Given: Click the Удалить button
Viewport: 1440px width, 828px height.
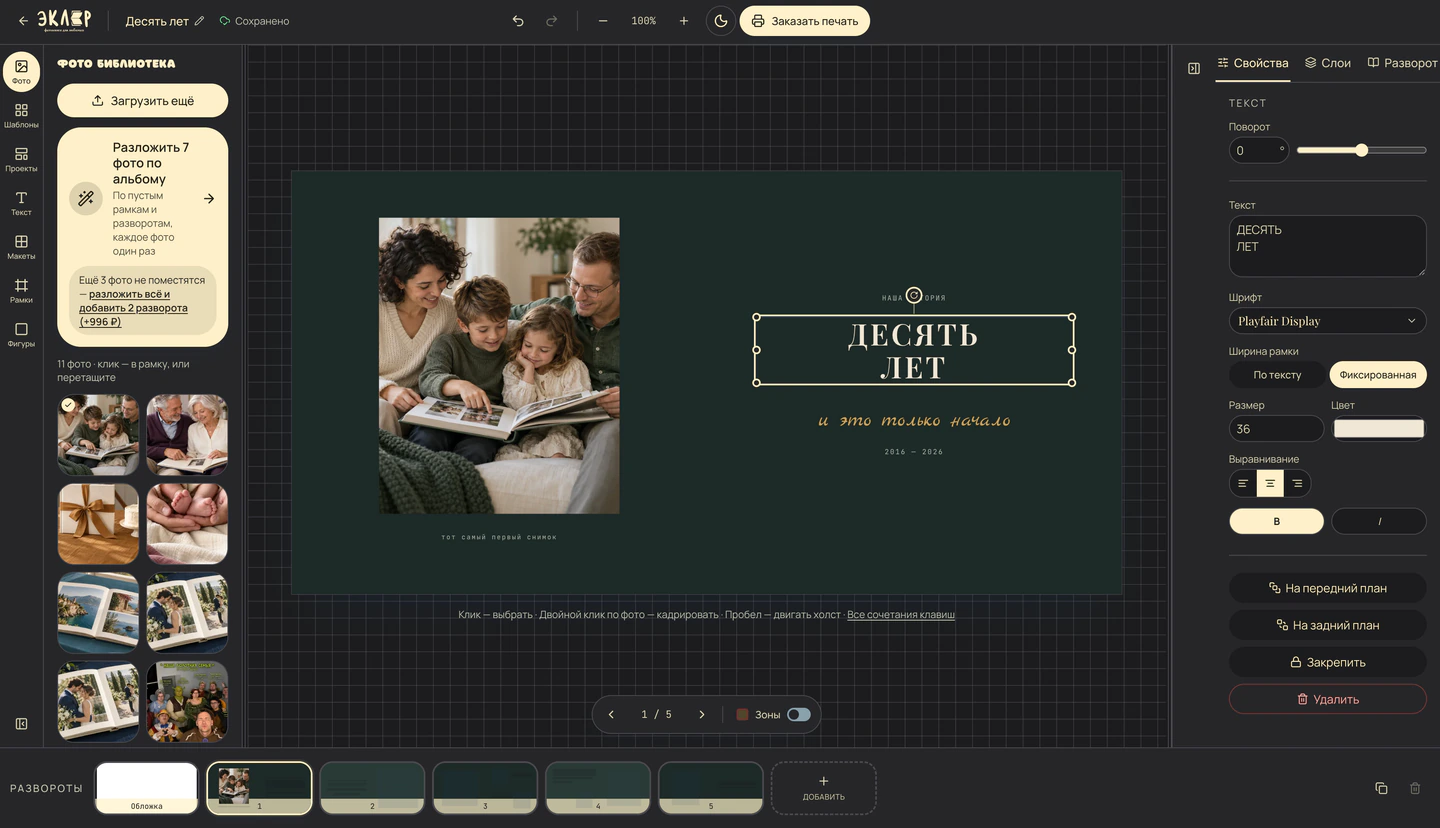Looking at the screenshot, I should click(1327, 699).
